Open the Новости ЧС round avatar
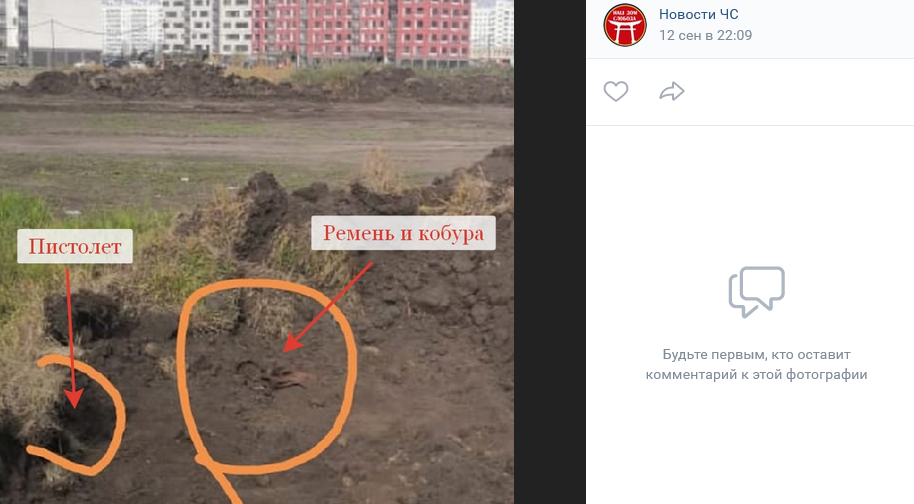 click(625, 25)
